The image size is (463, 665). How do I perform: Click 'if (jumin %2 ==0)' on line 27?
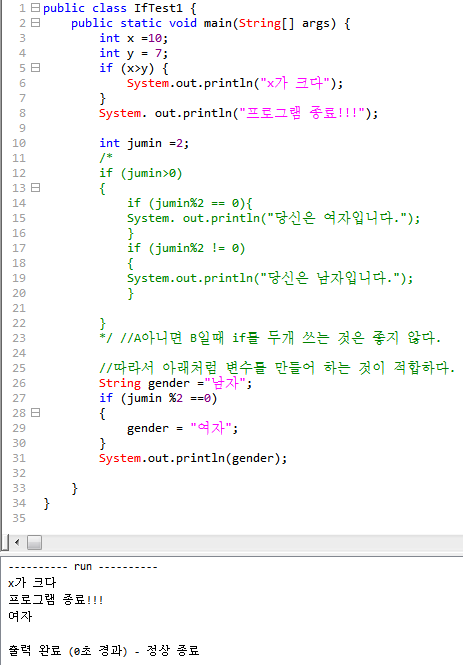[x=158, y=398]
